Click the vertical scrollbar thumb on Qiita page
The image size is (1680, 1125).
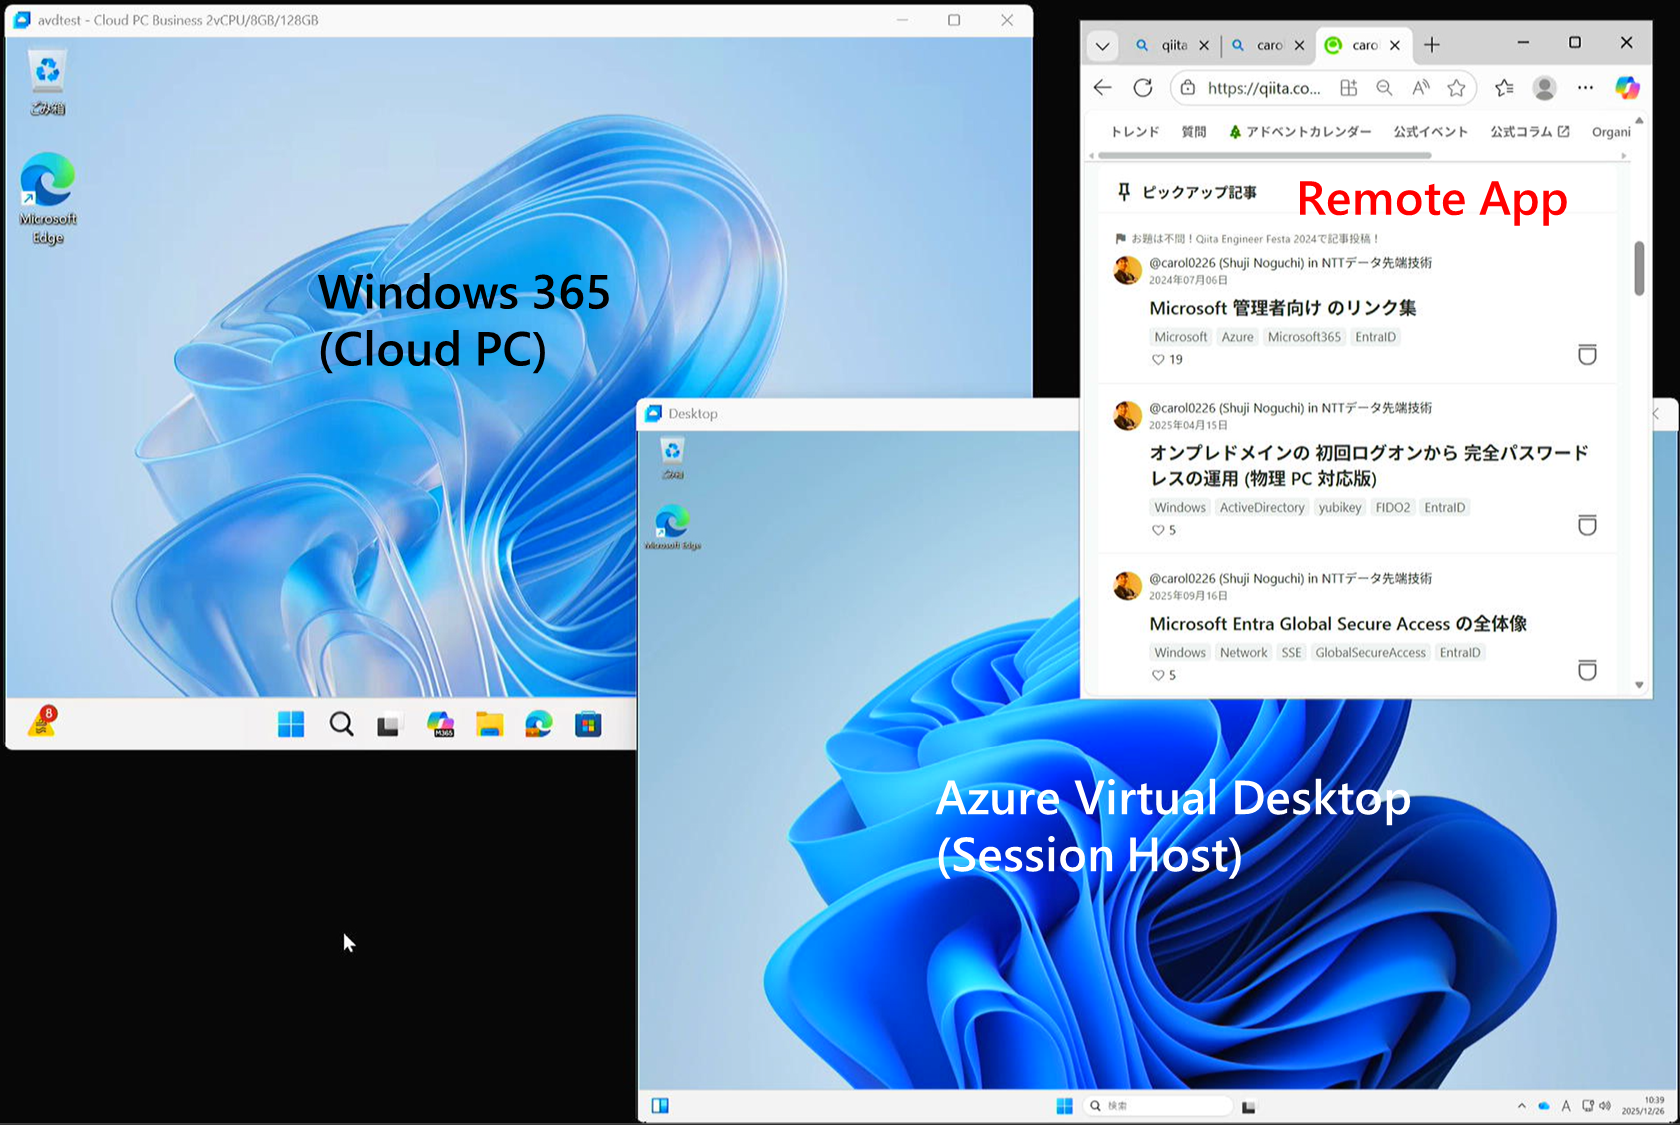(1639, 268)
